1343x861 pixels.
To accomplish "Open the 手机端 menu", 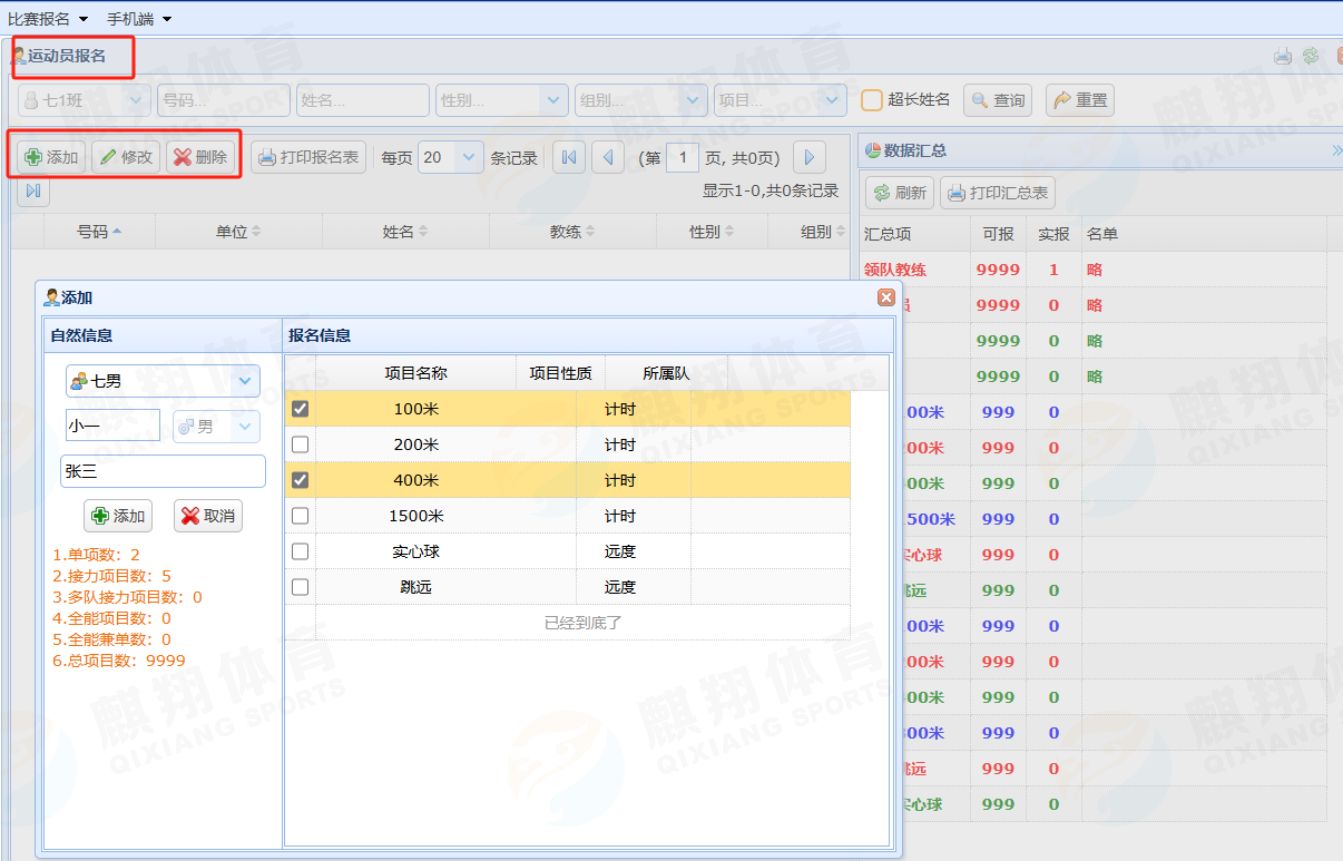I will [x=139, y=19].
